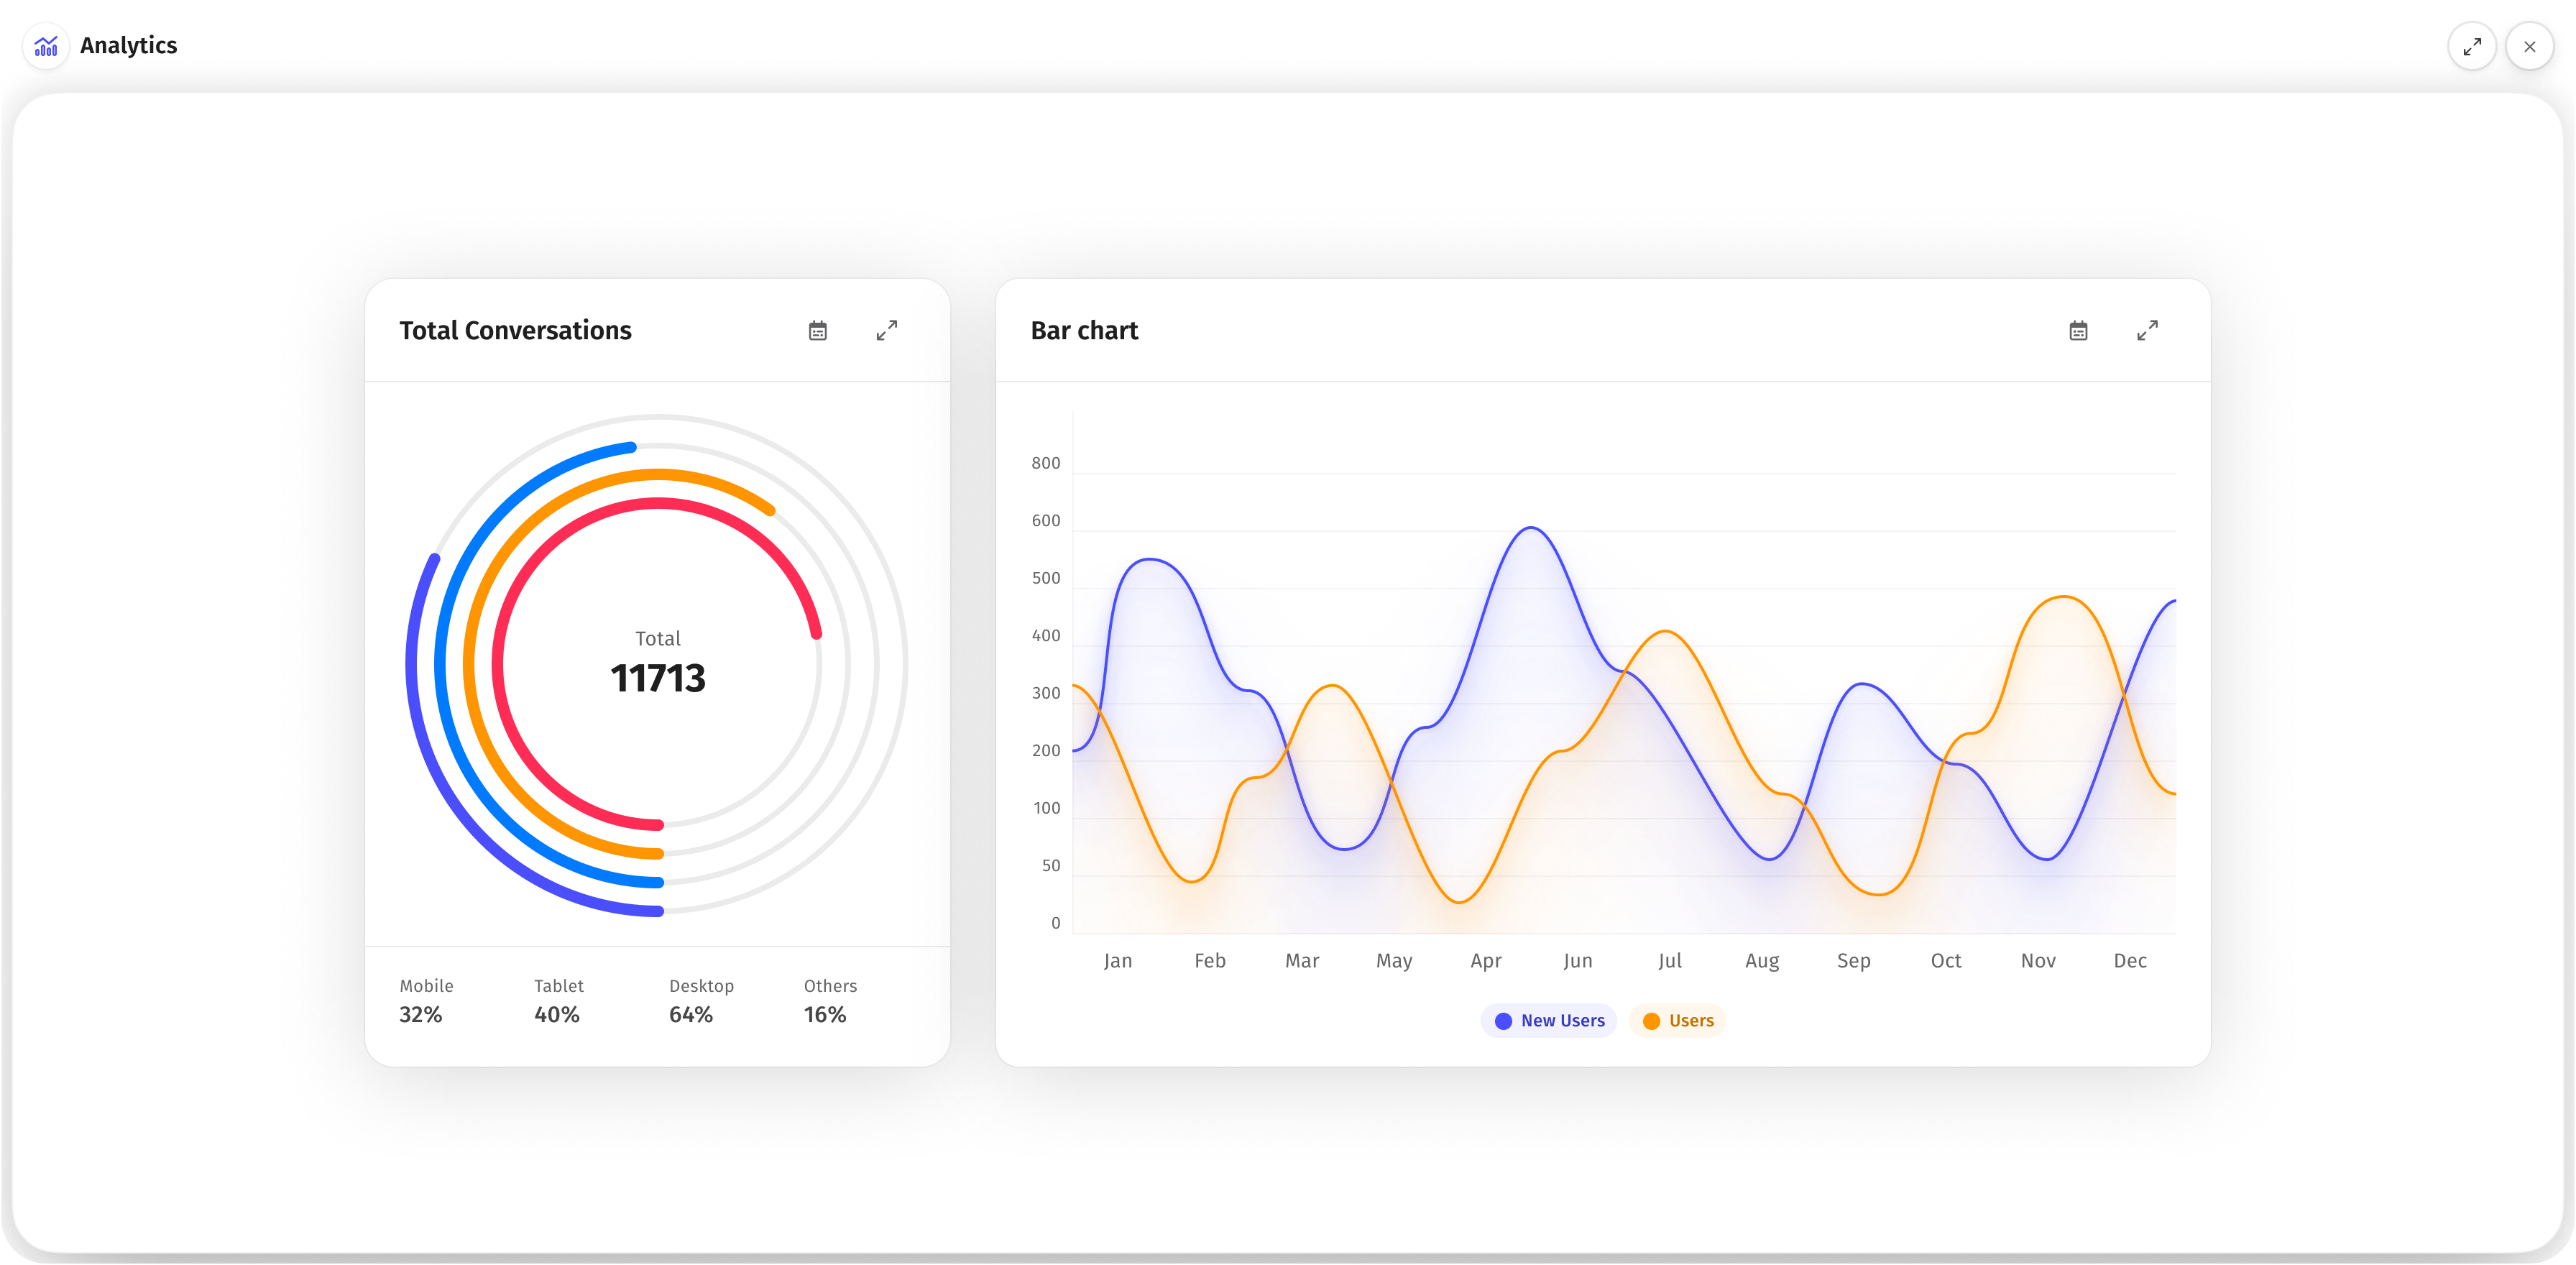Open calendar in Total Conversations card
This screenshot has width=2576, height=1265.
(817, 331)
